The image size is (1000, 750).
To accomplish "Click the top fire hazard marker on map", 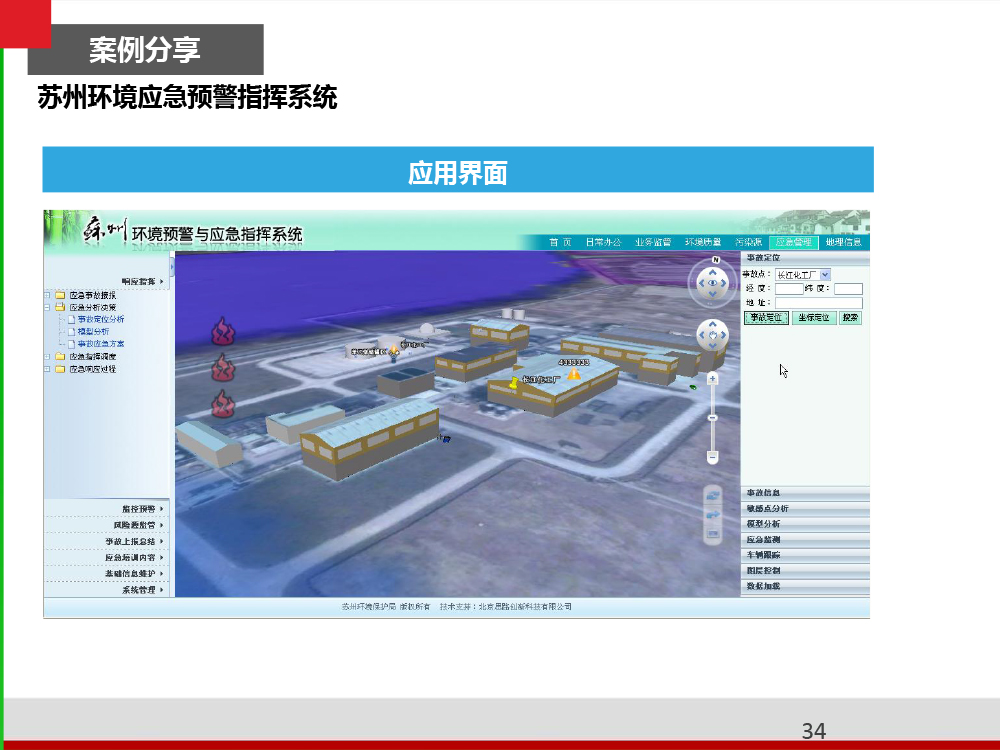I will 222,331.
